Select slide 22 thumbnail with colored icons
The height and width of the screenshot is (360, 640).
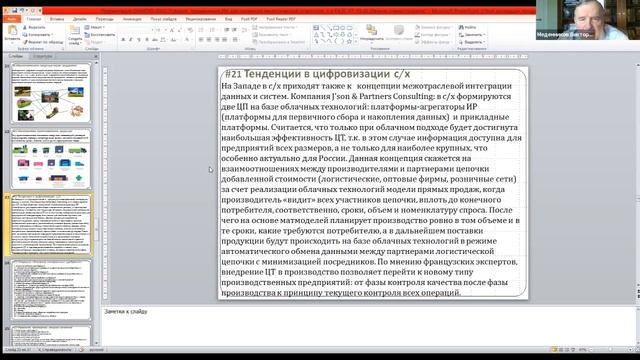click(51, 159)
